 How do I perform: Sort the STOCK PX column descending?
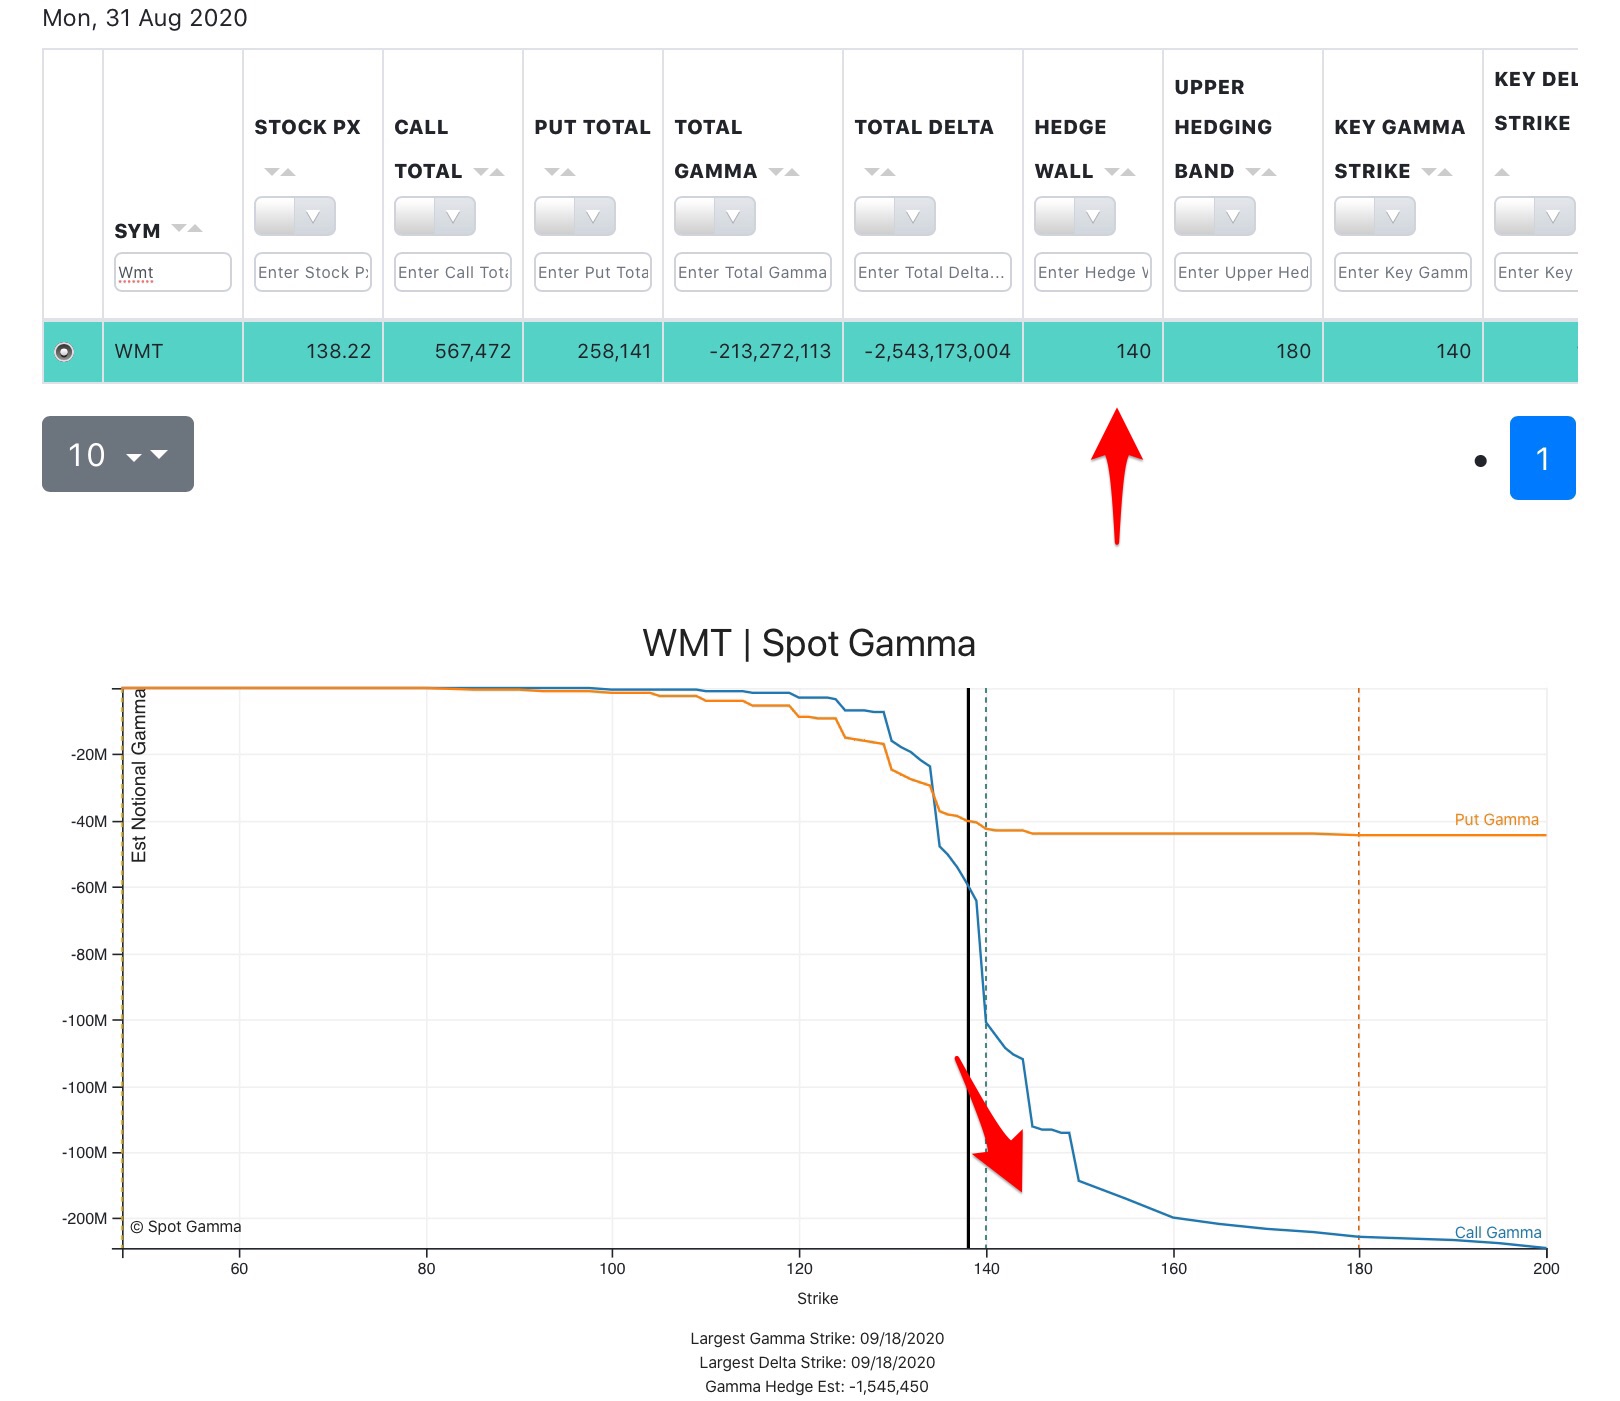click(270, 172)
